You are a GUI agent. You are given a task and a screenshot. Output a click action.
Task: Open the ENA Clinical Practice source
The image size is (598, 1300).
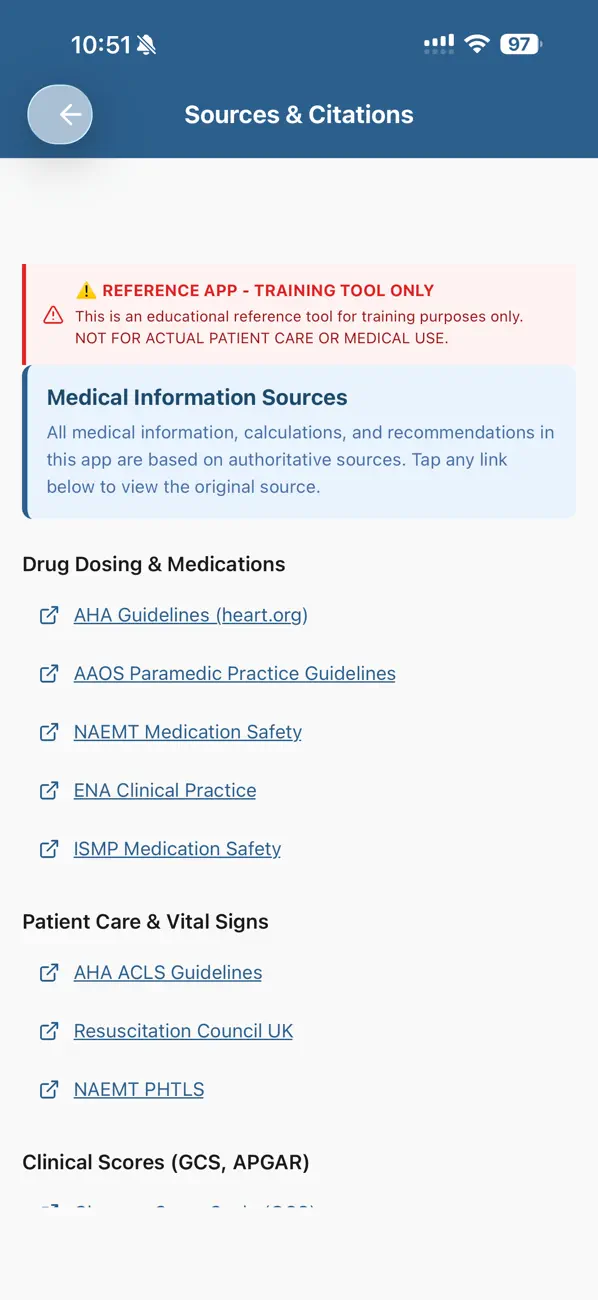164,790
